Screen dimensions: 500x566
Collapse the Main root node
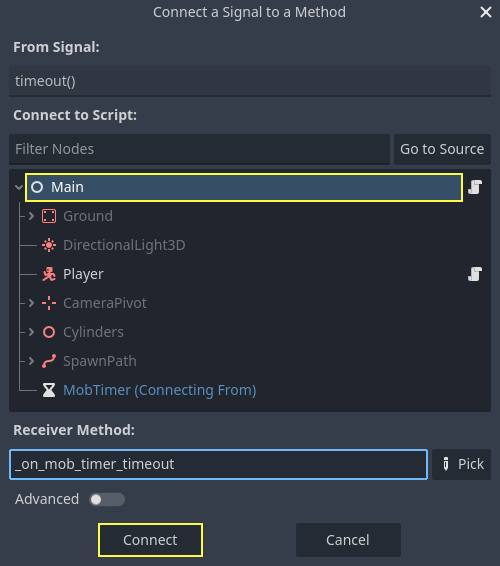pos(19,187)
